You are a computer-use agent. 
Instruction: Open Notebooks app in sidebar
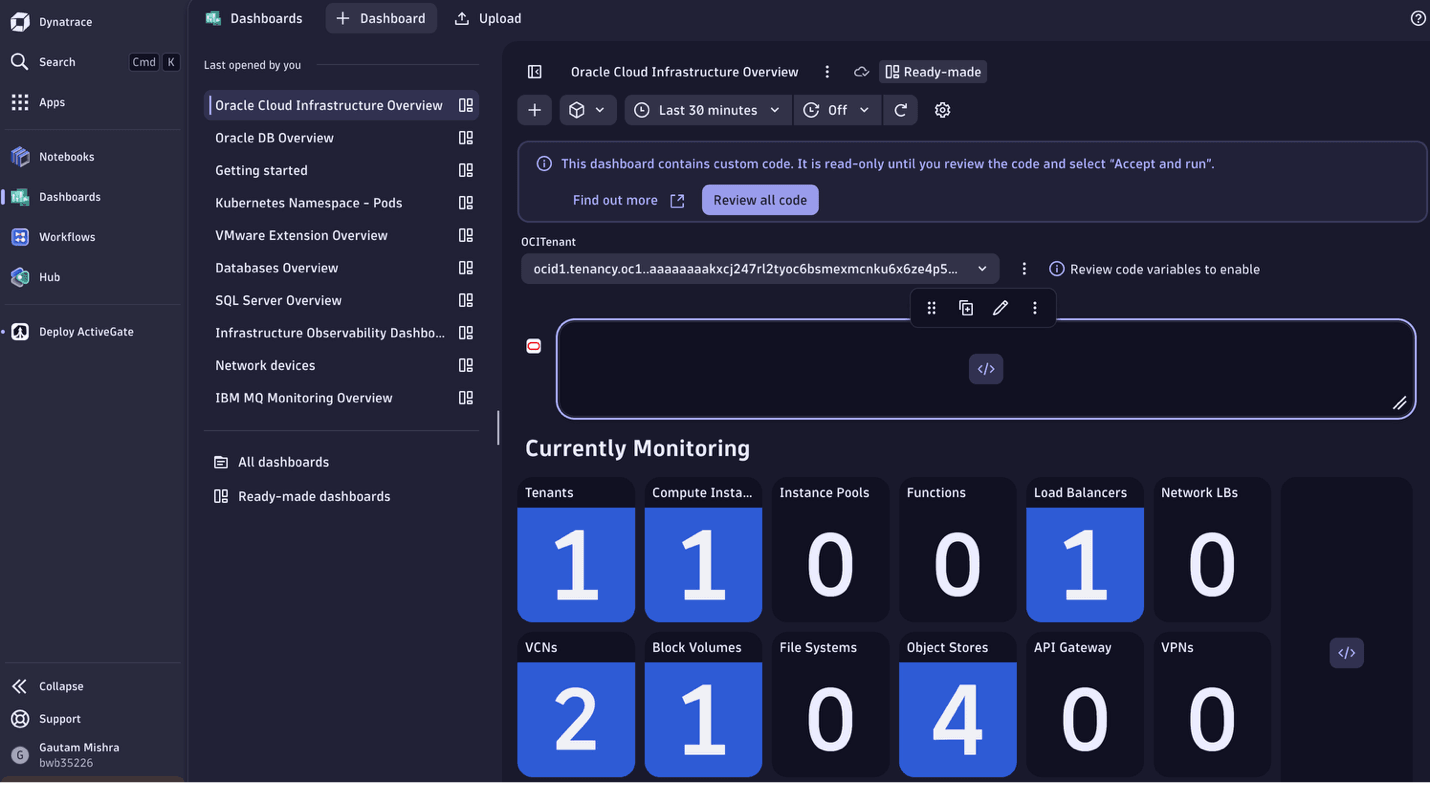tap(93, 157)
